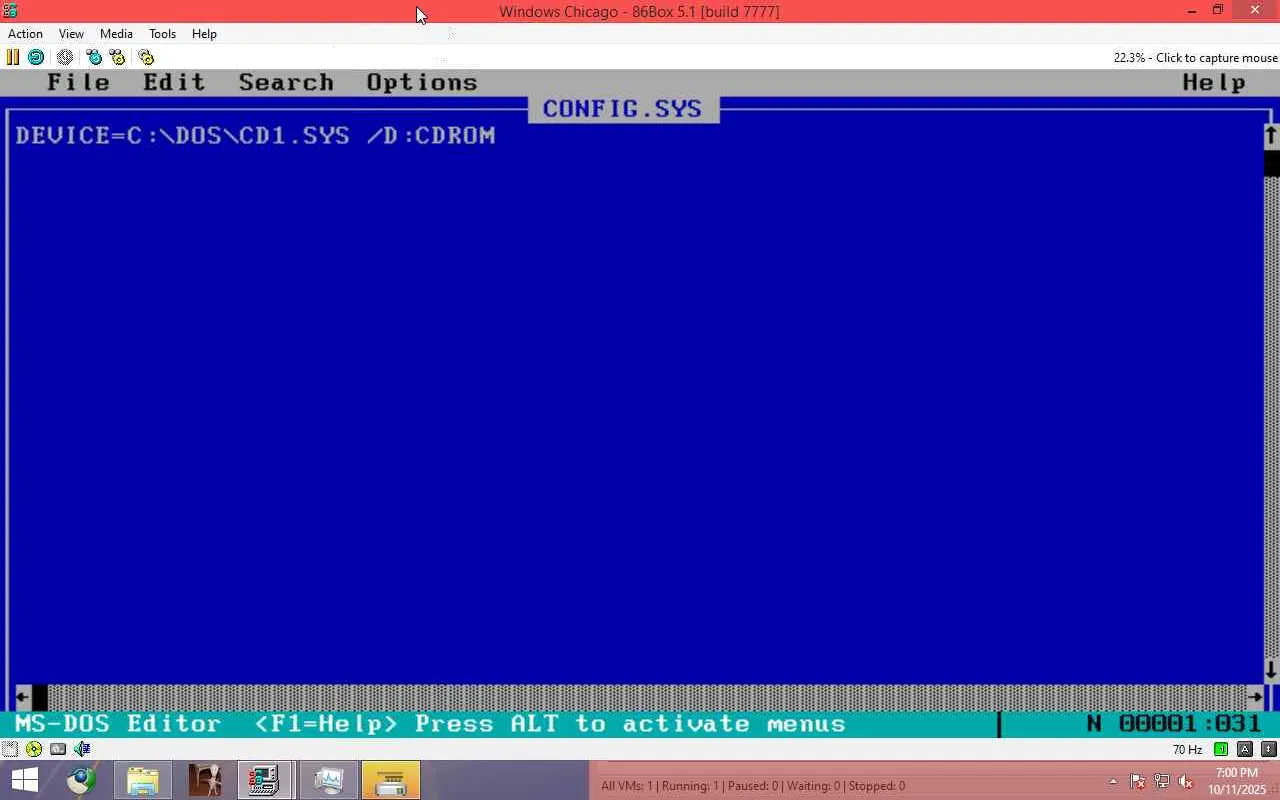Click the hard disk status bar icon
Image resolution: width=1280 pixels, height=800 pixels.
[58, 749]
